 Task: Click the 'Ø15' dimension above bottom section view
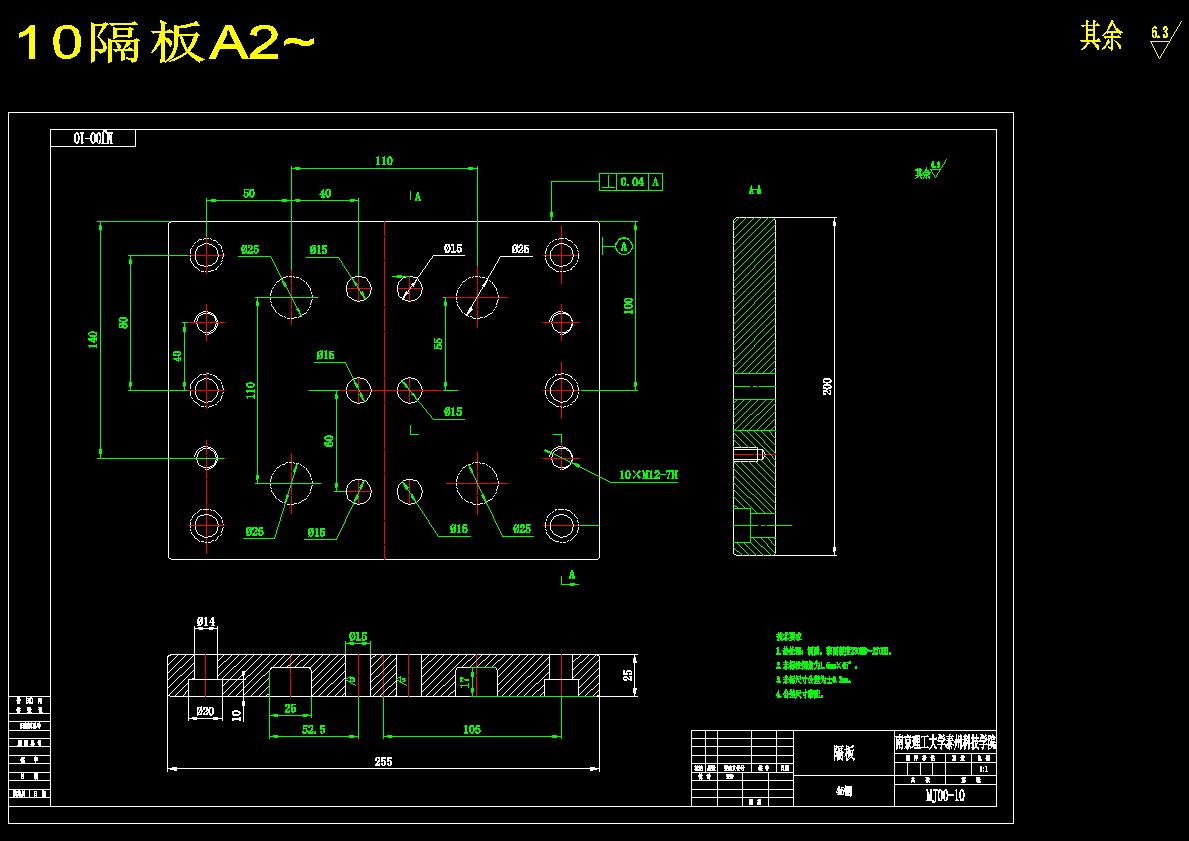pyautogui.click(x=358, y=636)
